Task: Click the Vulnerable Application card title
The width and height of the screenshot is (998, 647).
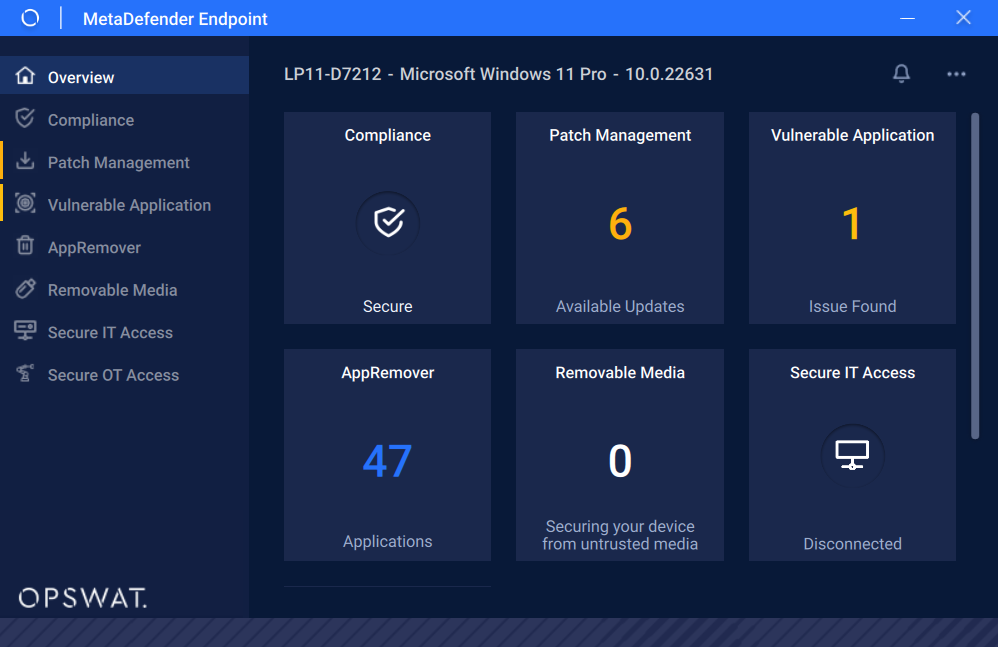Action: click(852, 136)
